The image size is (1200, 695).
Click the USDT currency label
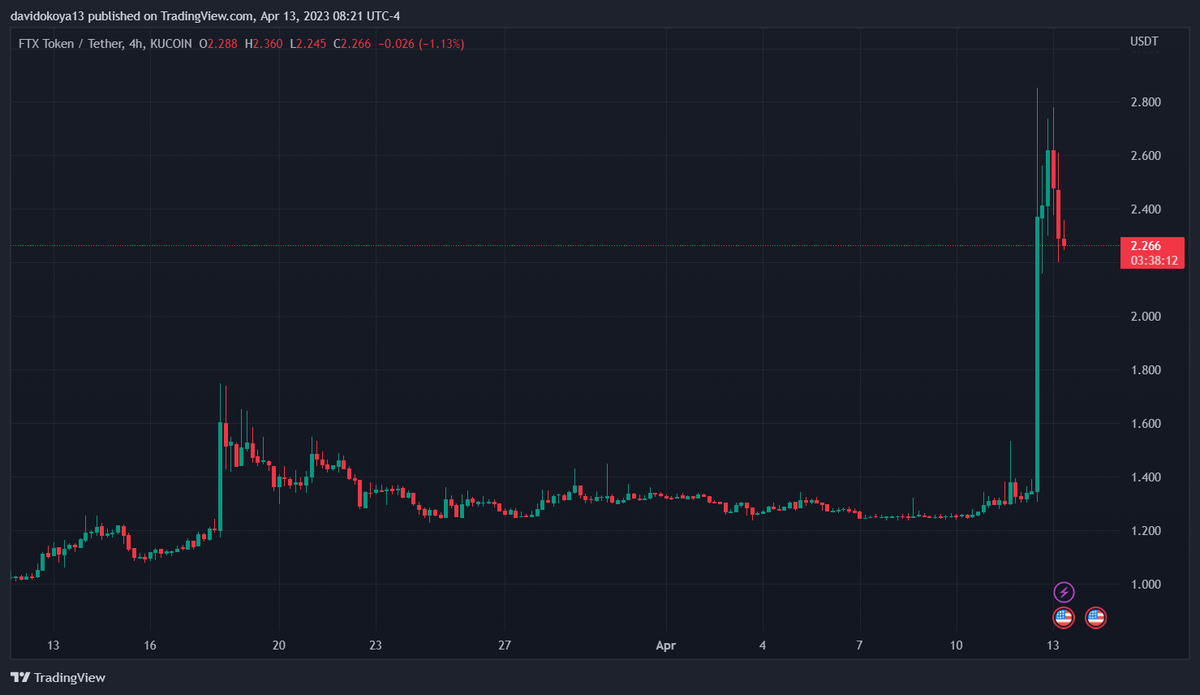1144,42
